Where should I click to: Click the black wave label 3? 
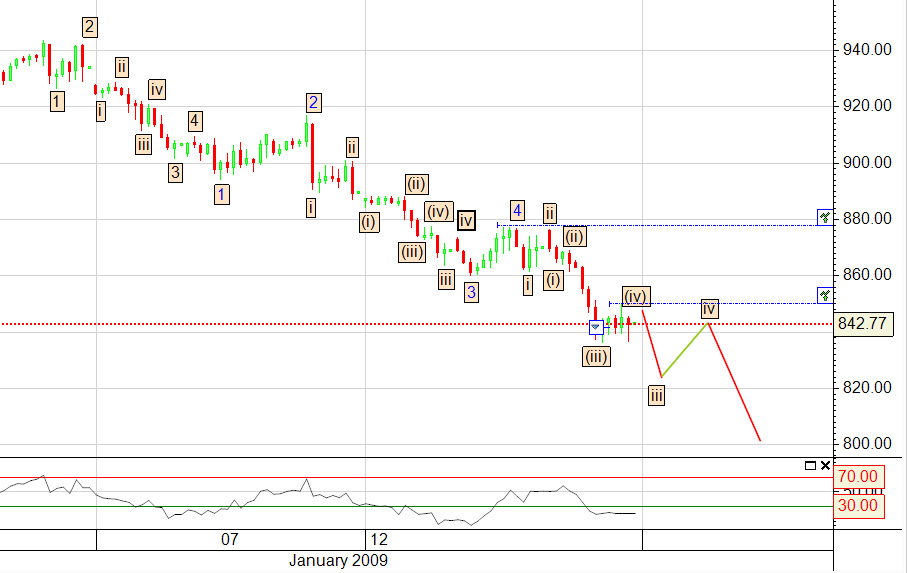(175, 172)
